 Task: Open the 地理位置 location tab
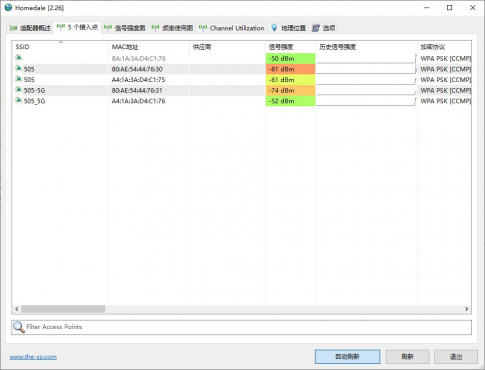(288, 28)
